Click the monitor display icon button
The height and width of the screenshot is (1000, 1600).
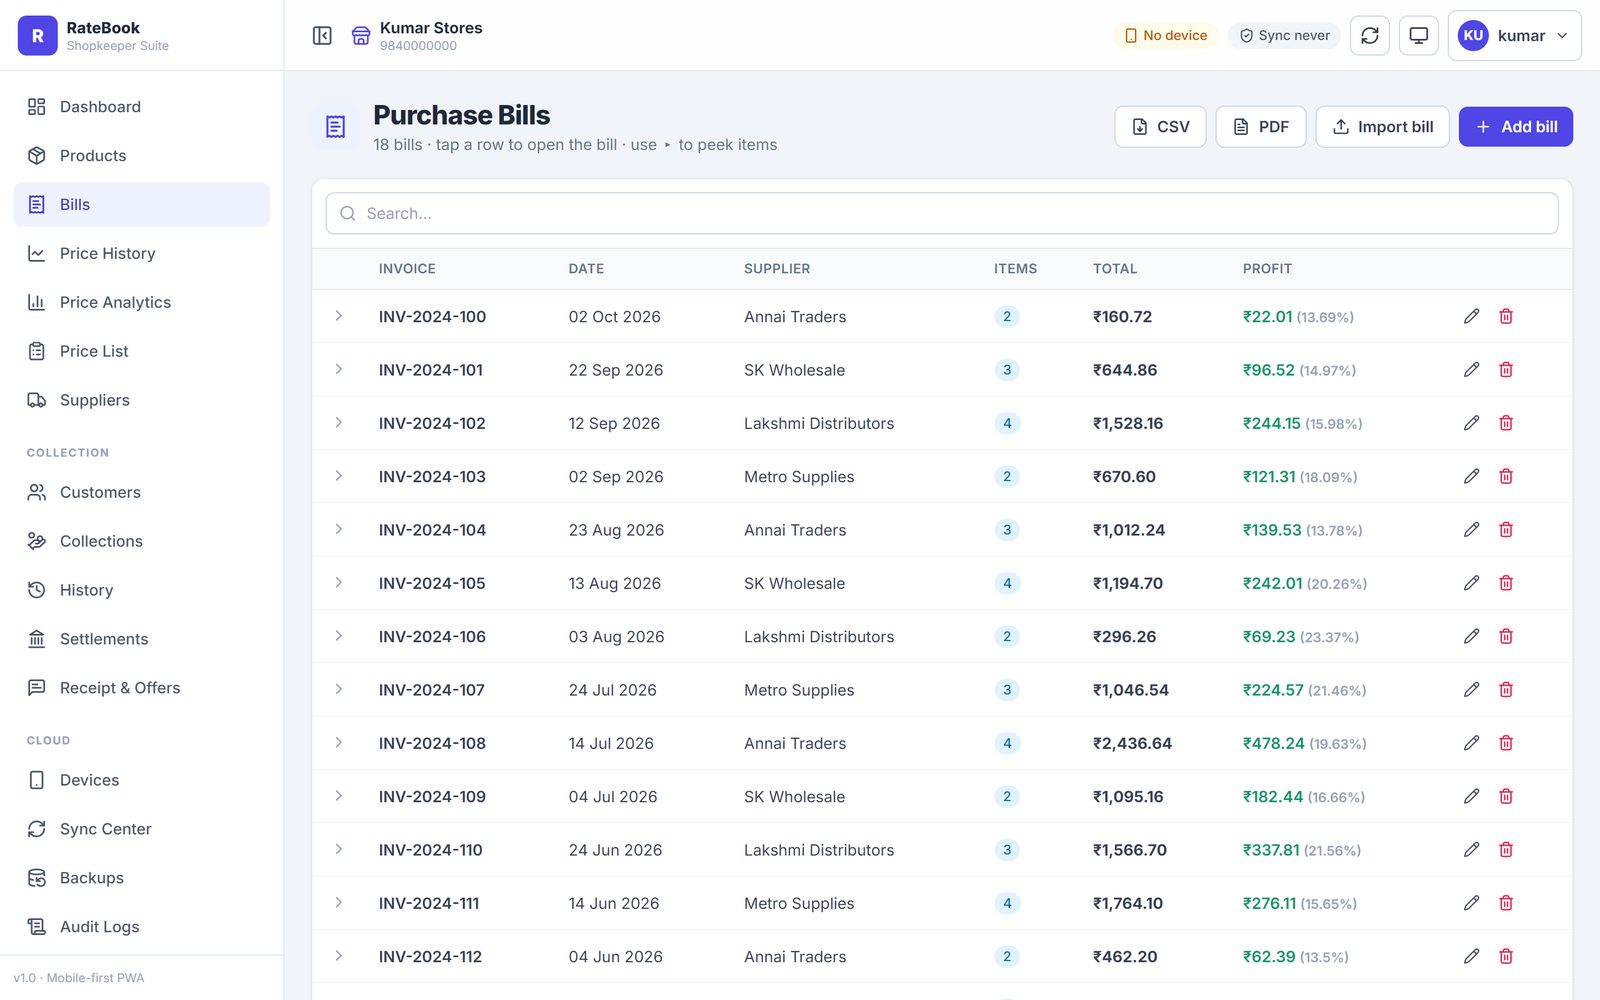click(x=1418, y=36)
